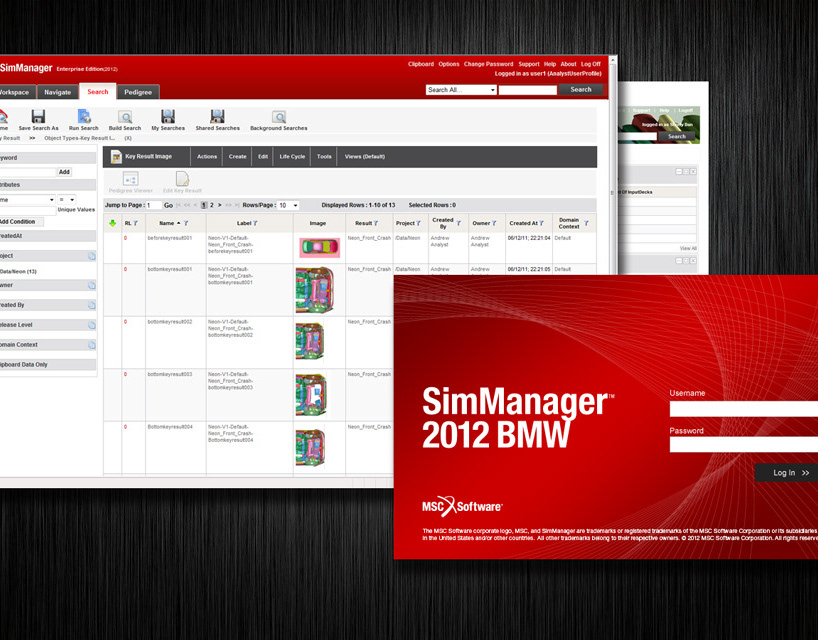Click the Pedigree Viewer icon
Viewport: 818px width, 640px height.
click(x=130, y=179)
